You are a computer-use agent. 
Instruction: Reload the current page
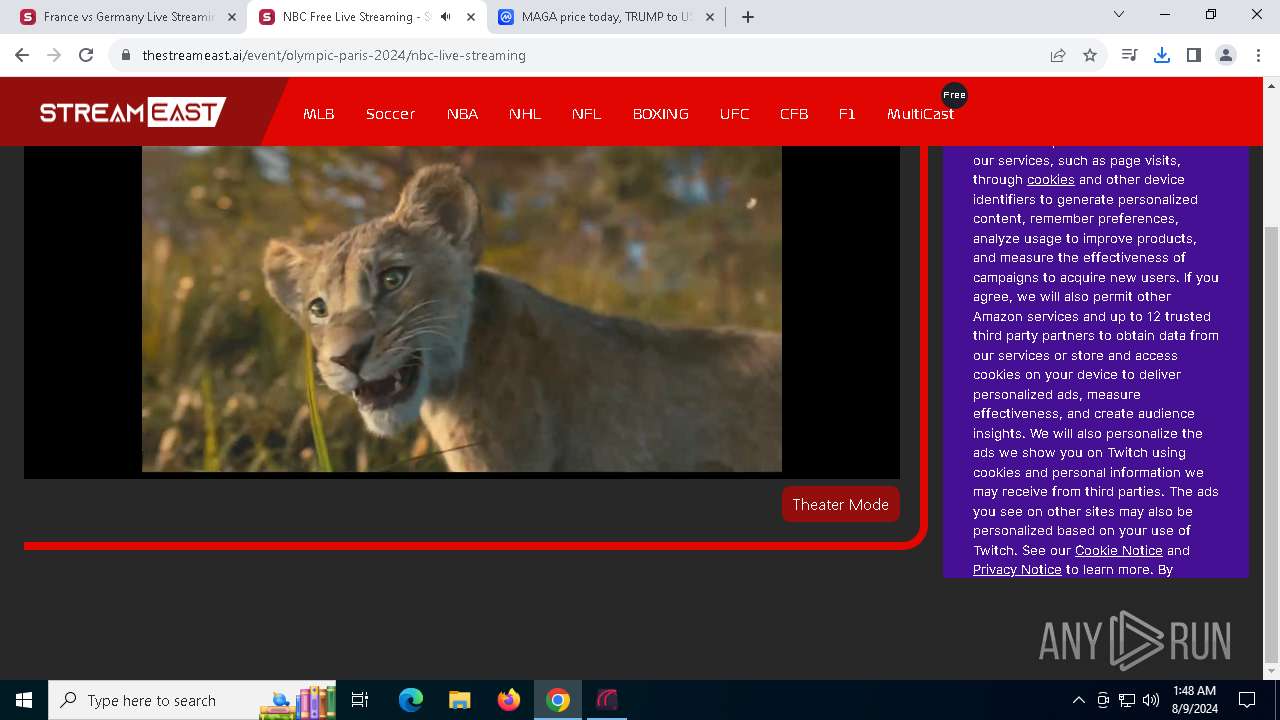click(86, 55)
